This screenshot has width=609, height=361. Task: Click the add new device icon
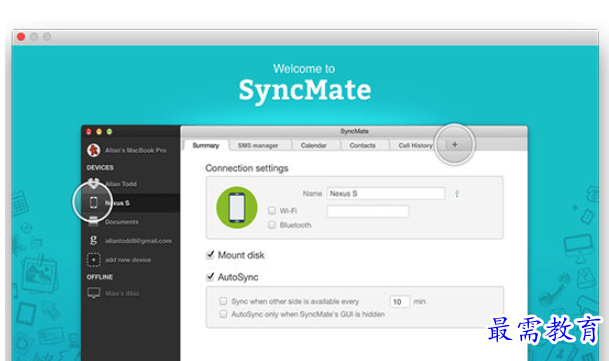click(94, 260)
